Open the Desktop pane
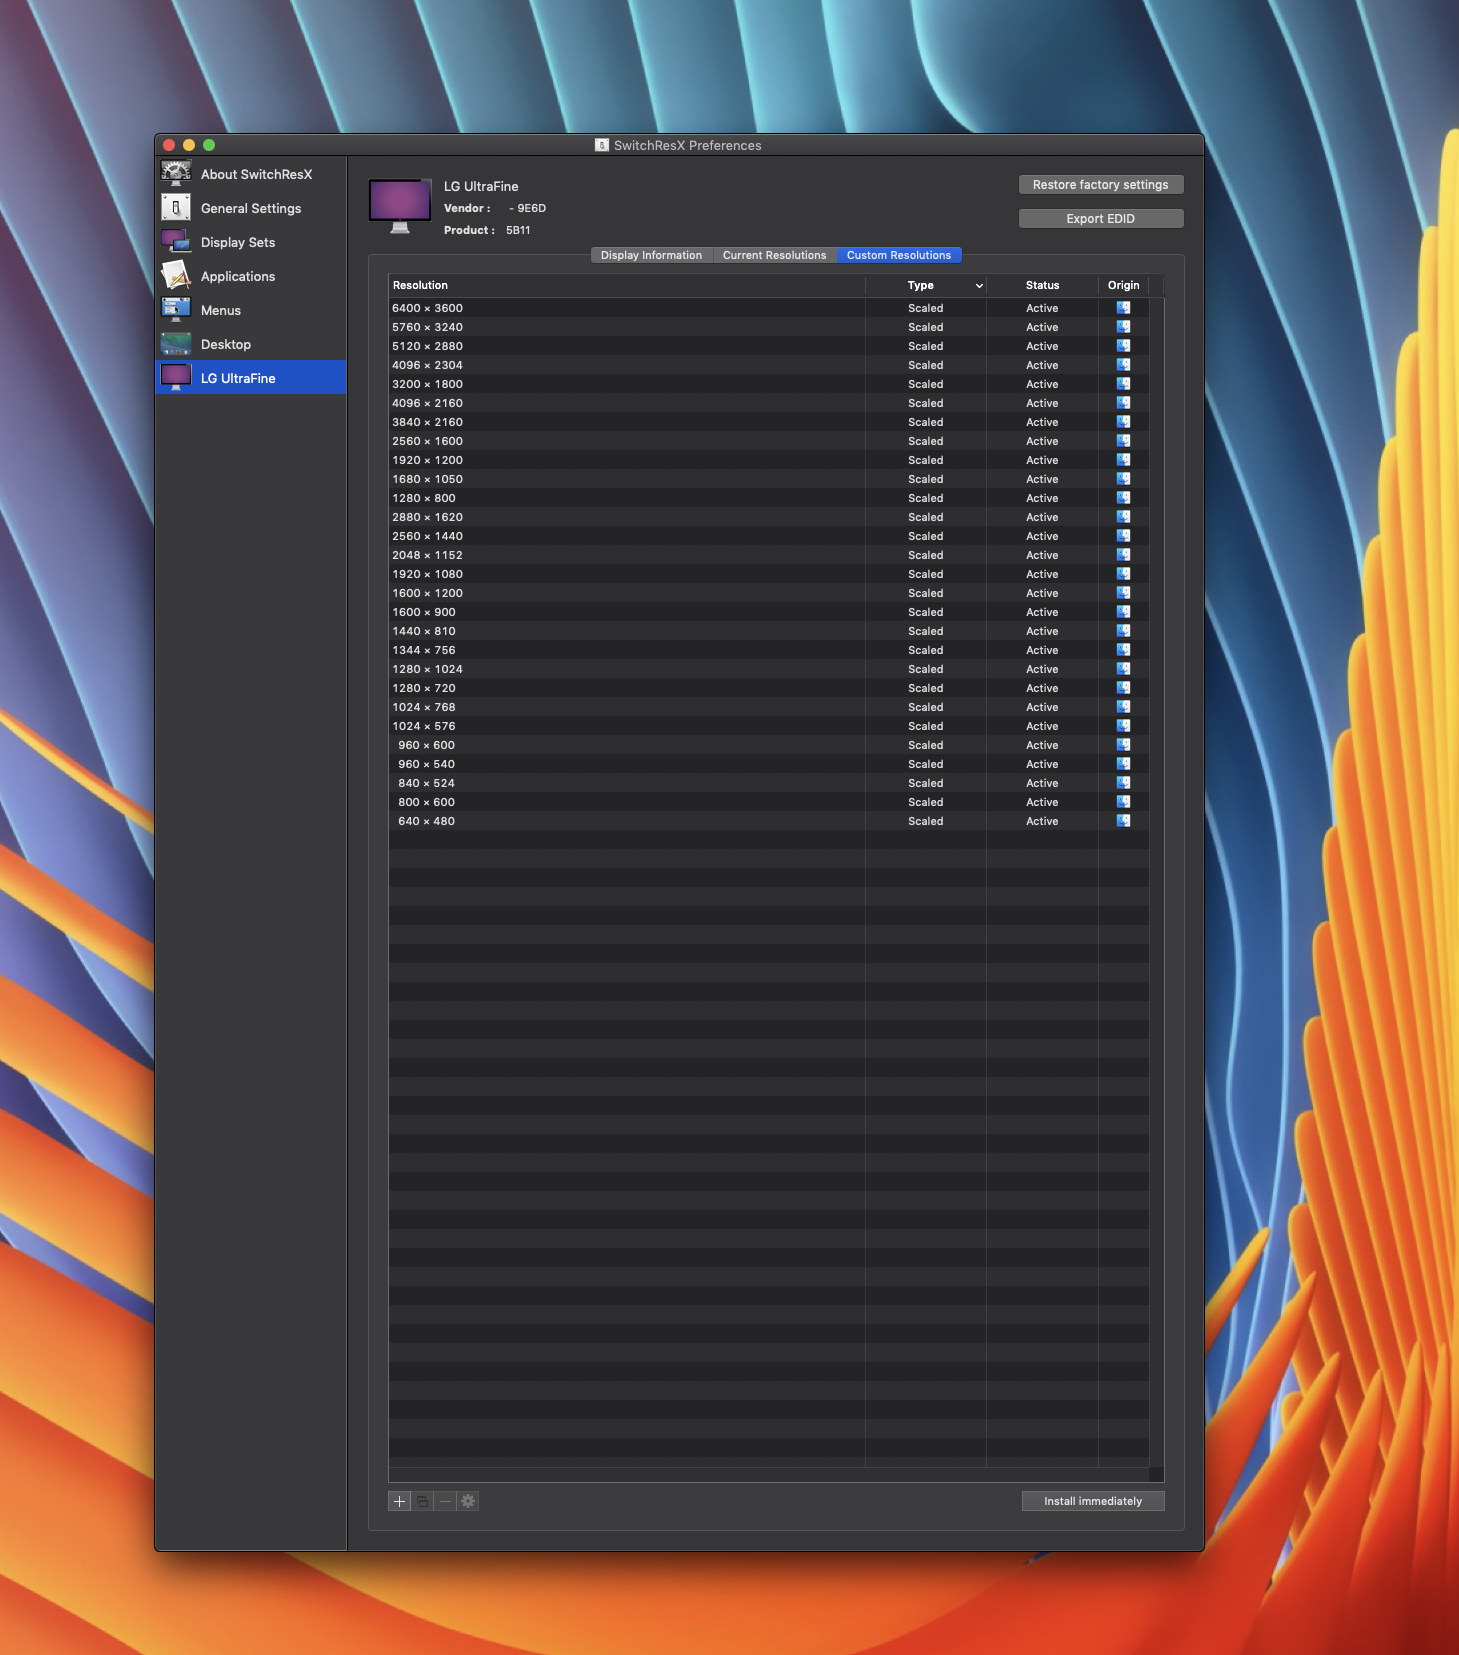 251,344
